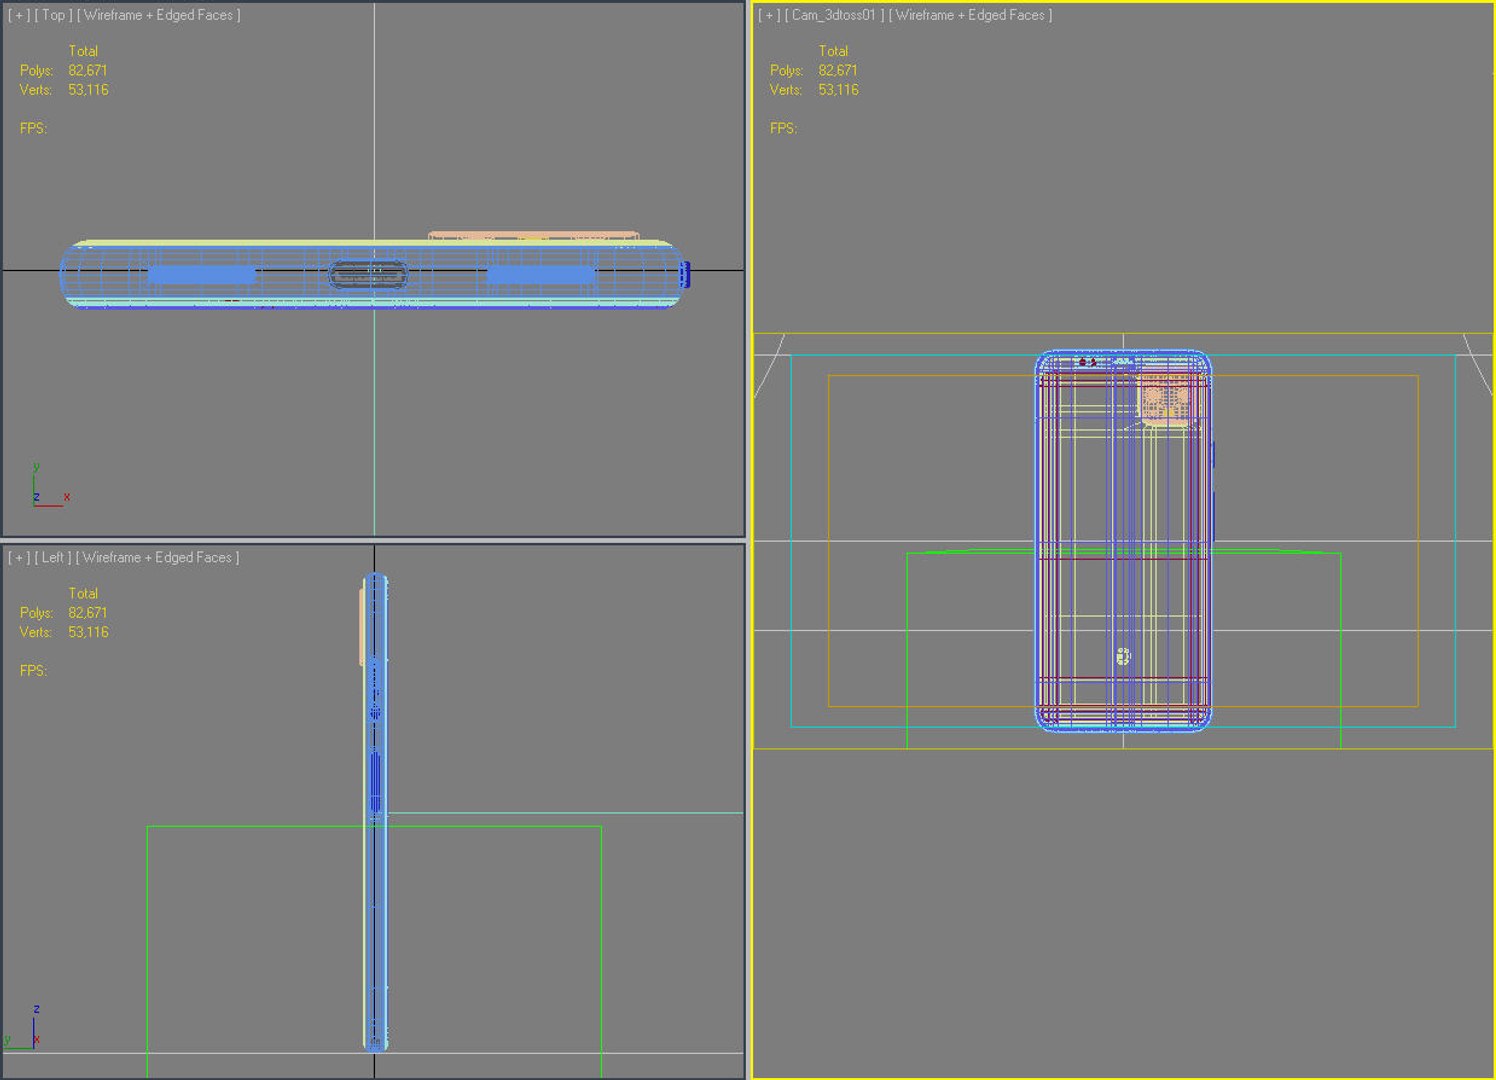Click the 'Total' heading in the Top viewport
Screen dimensions: 1496x1080
(83, 51)
